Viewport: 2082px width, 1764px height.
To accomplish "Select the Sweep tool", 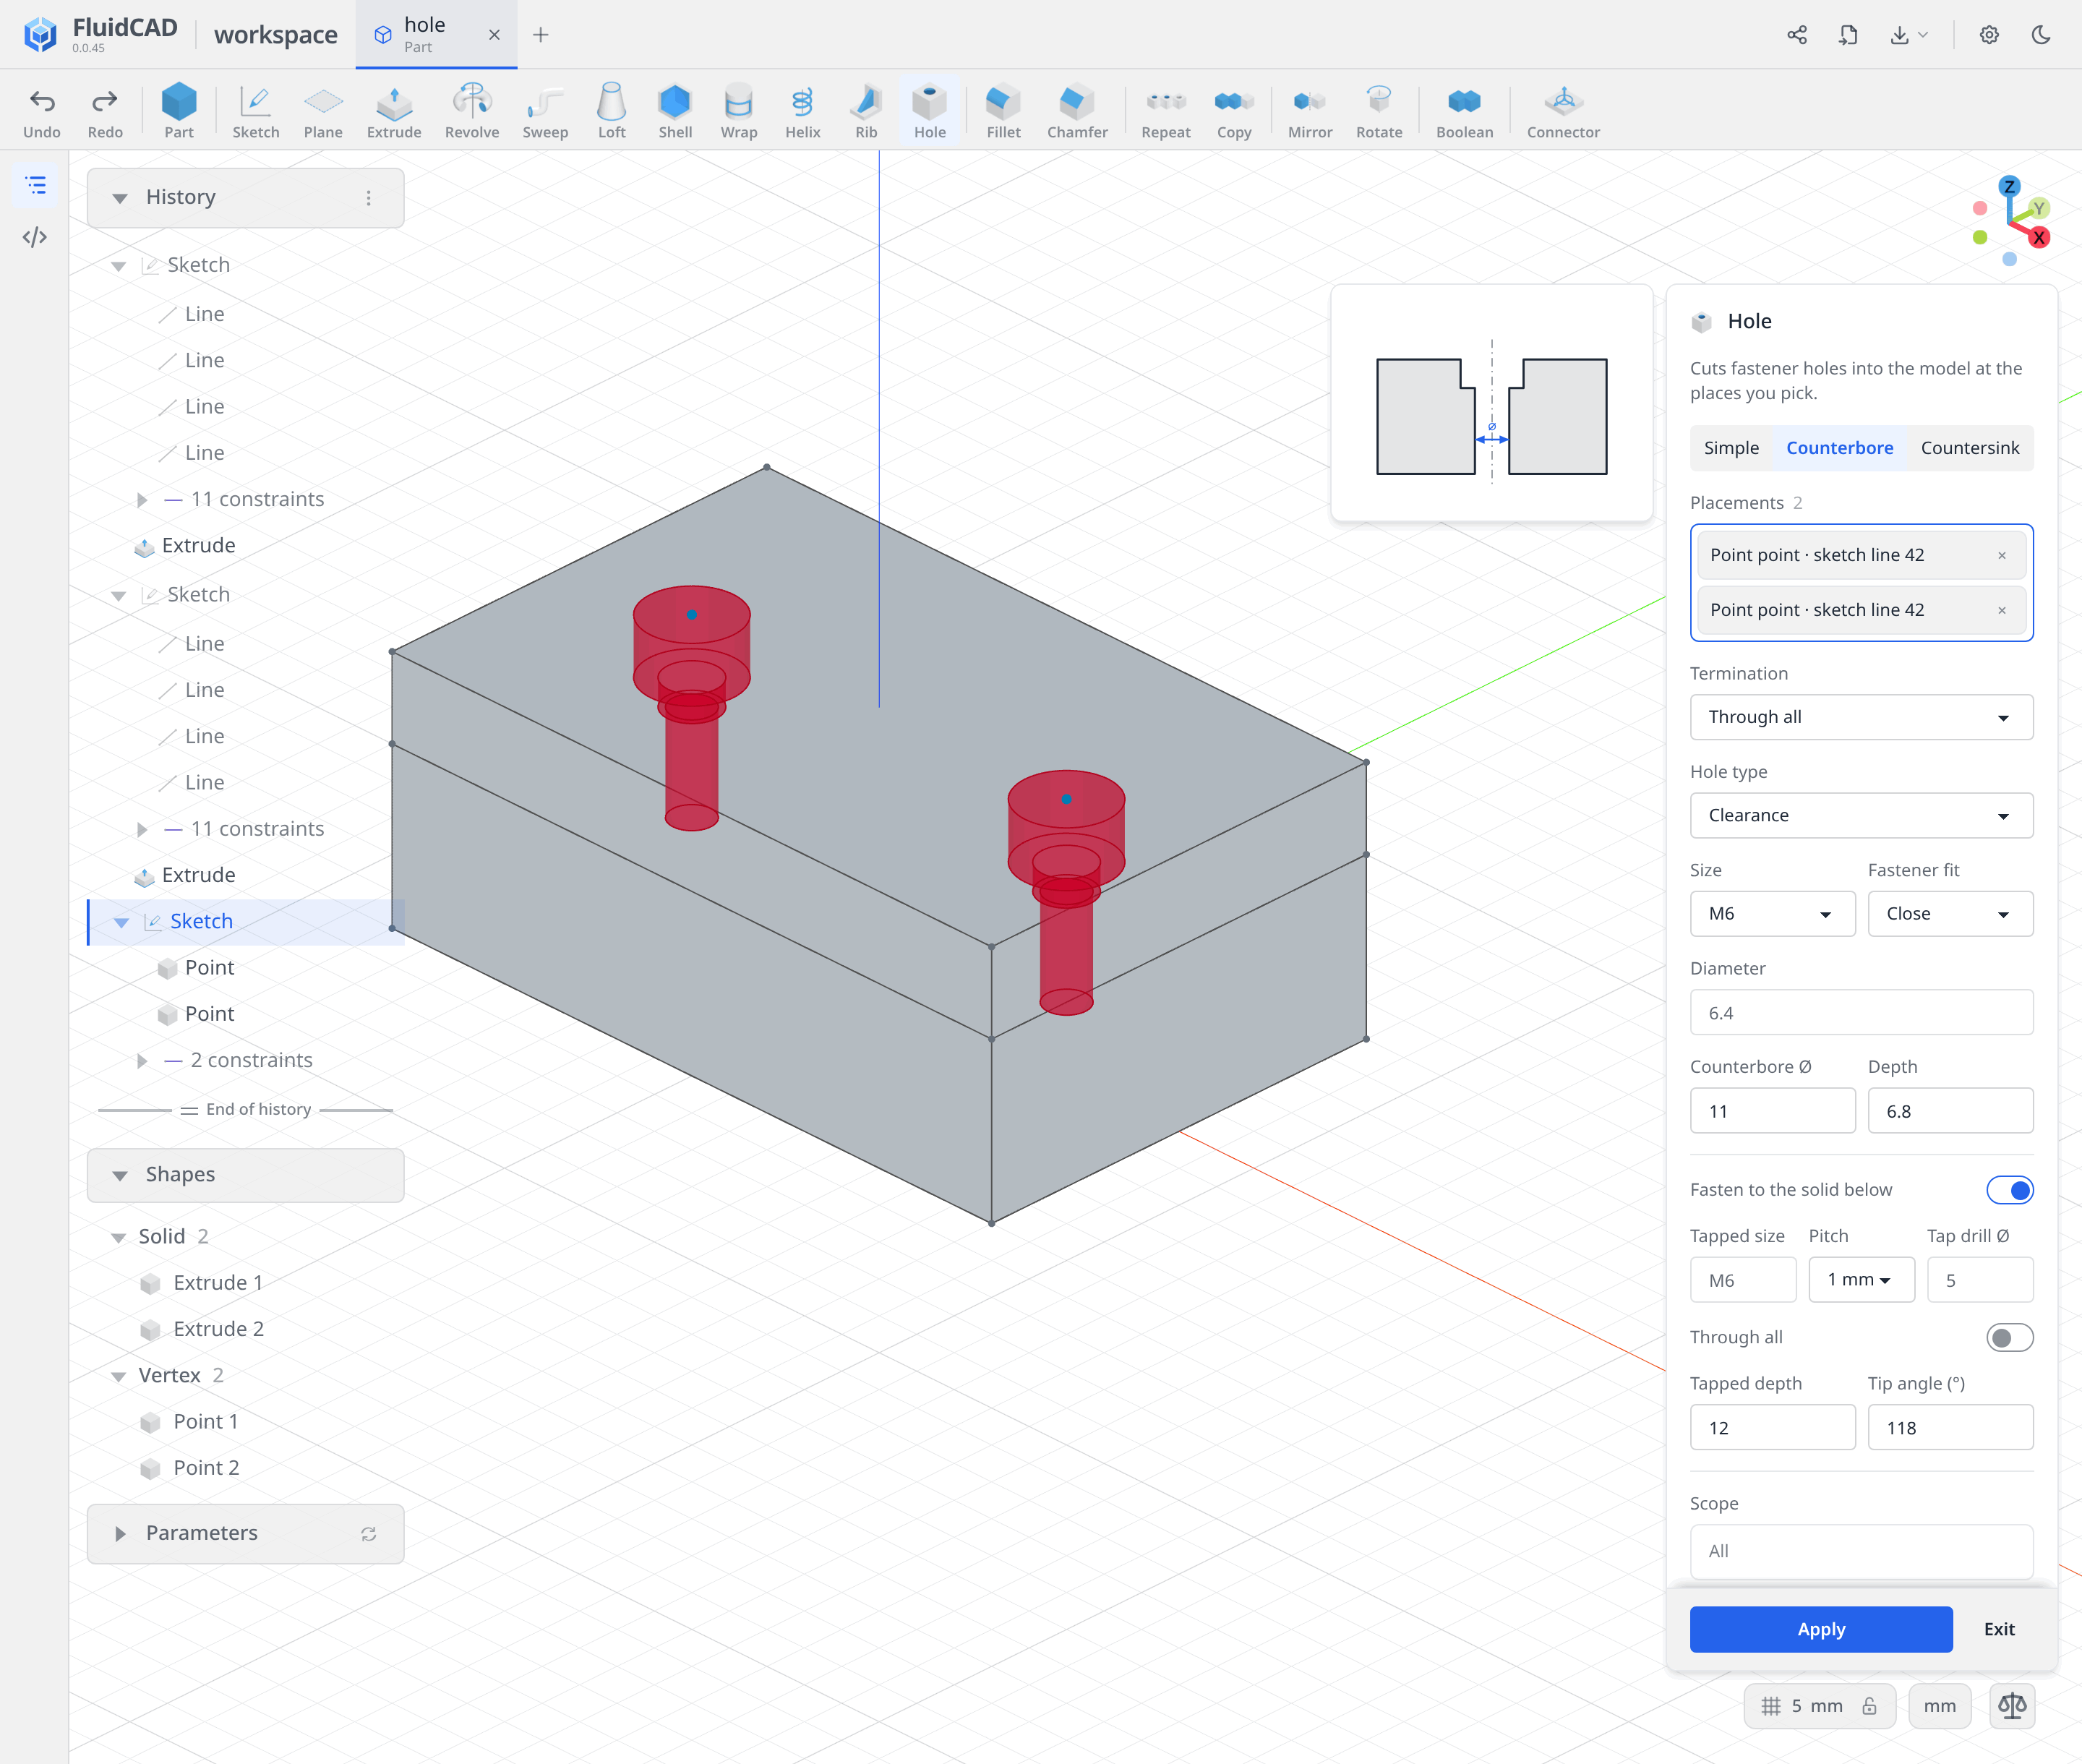I will click(545, 110).
